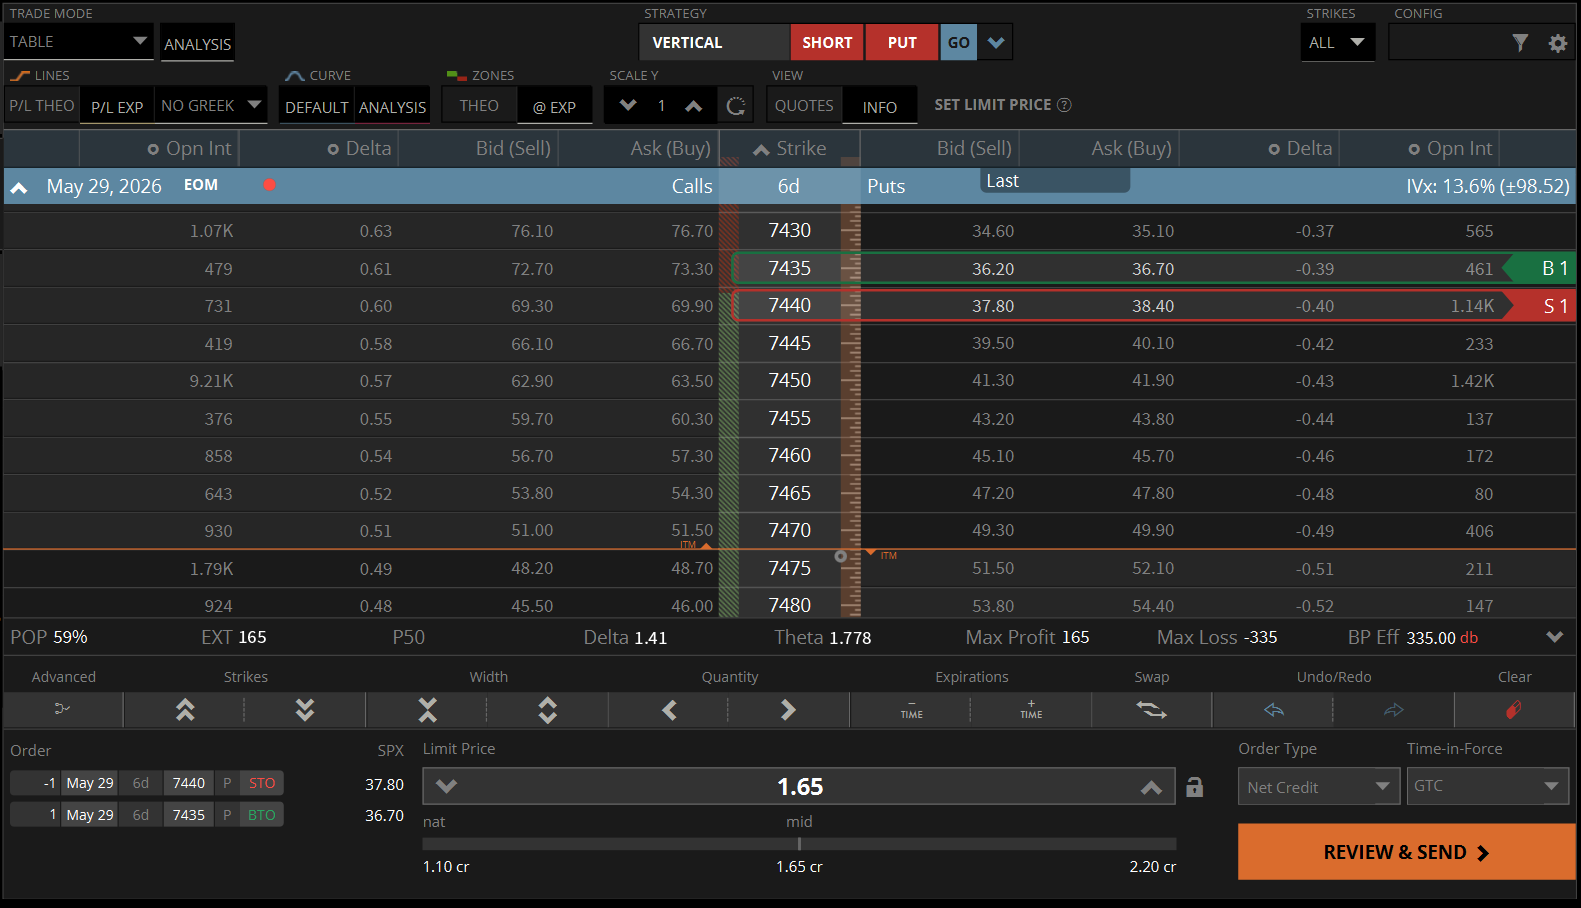Image resolution: width=1581 pixels, height=908 pixels.
Task: Shift strikes up with double up chevron
Action: (x=185, y=710)
